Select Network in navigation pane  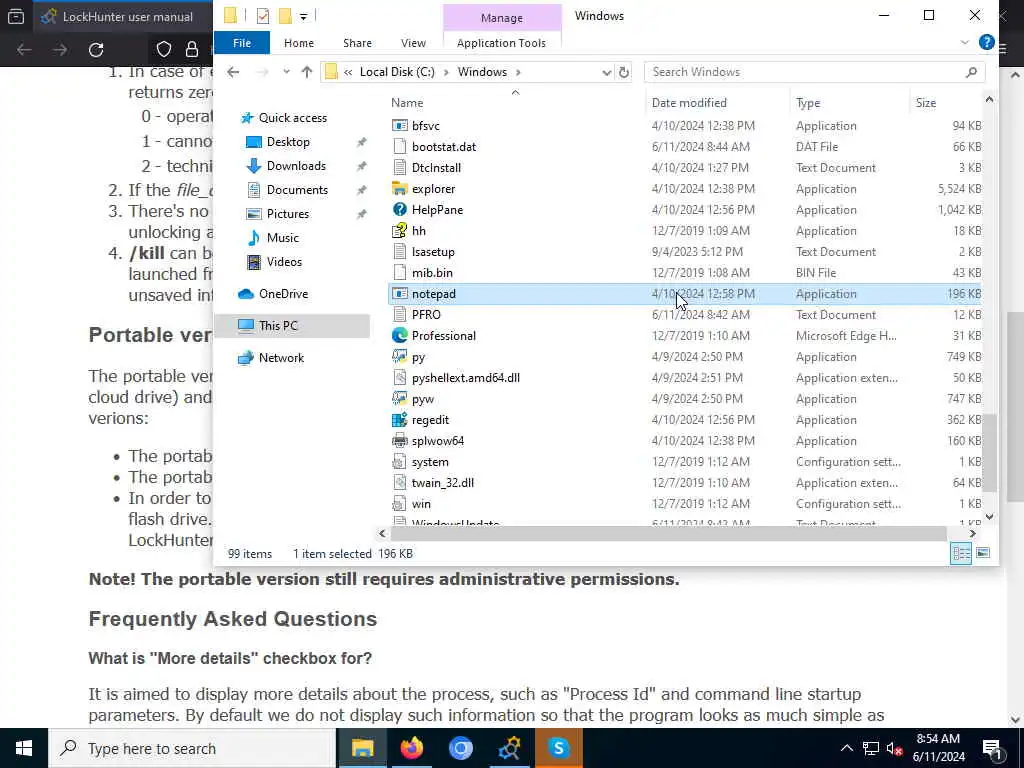pyautogui.click(x=281, y=358)
